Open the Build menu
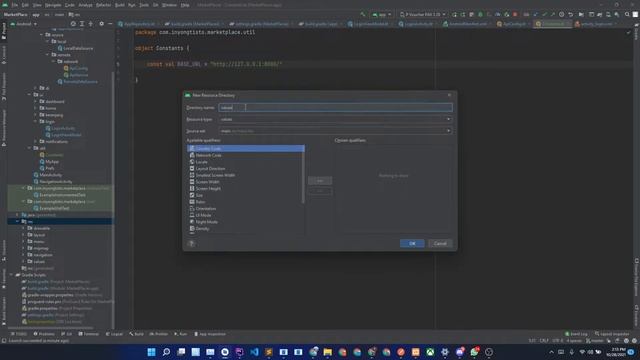Viewport: 640px width, 360px height. point(120,5)
